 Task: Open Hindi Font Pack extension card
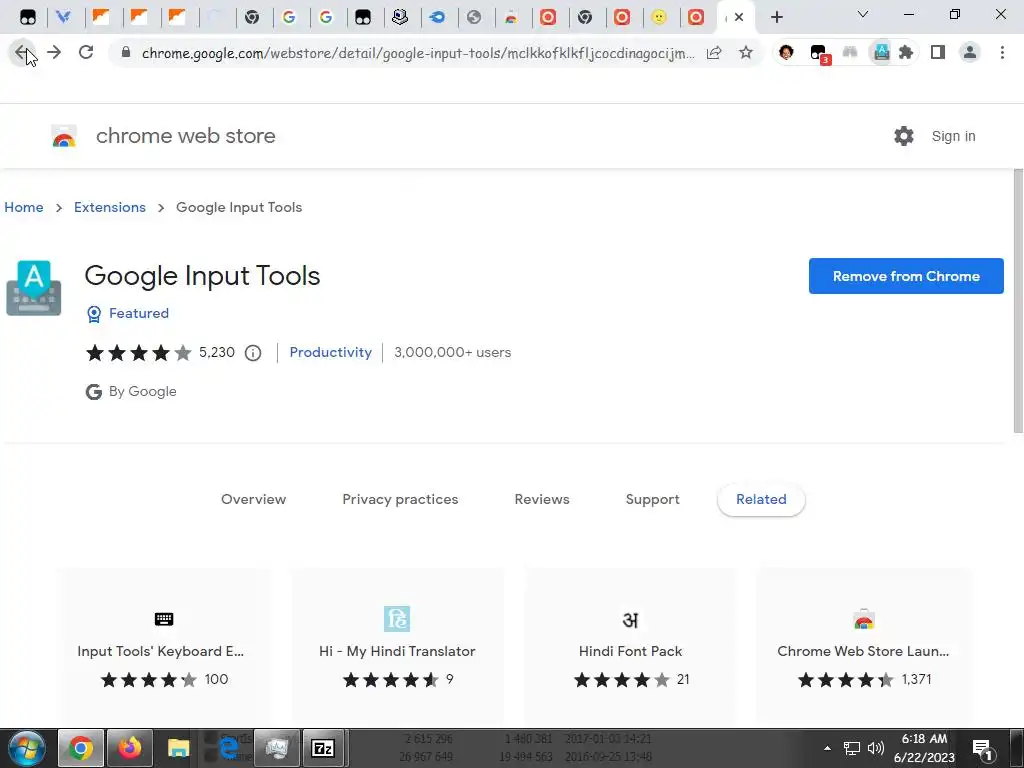click(x=630, y=647)
